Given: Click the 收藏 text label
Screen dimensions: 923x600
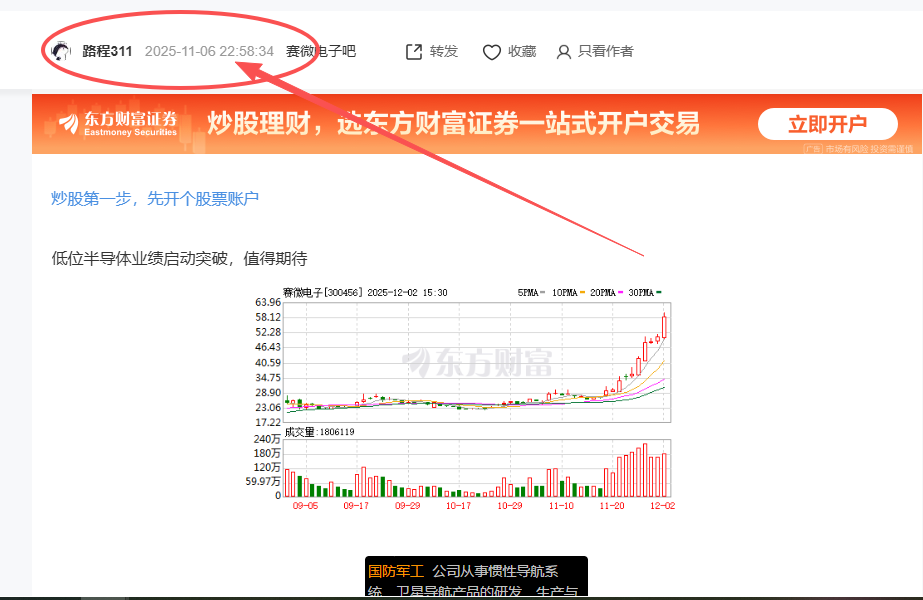Looking at the screenshot, I should (522, 51).
